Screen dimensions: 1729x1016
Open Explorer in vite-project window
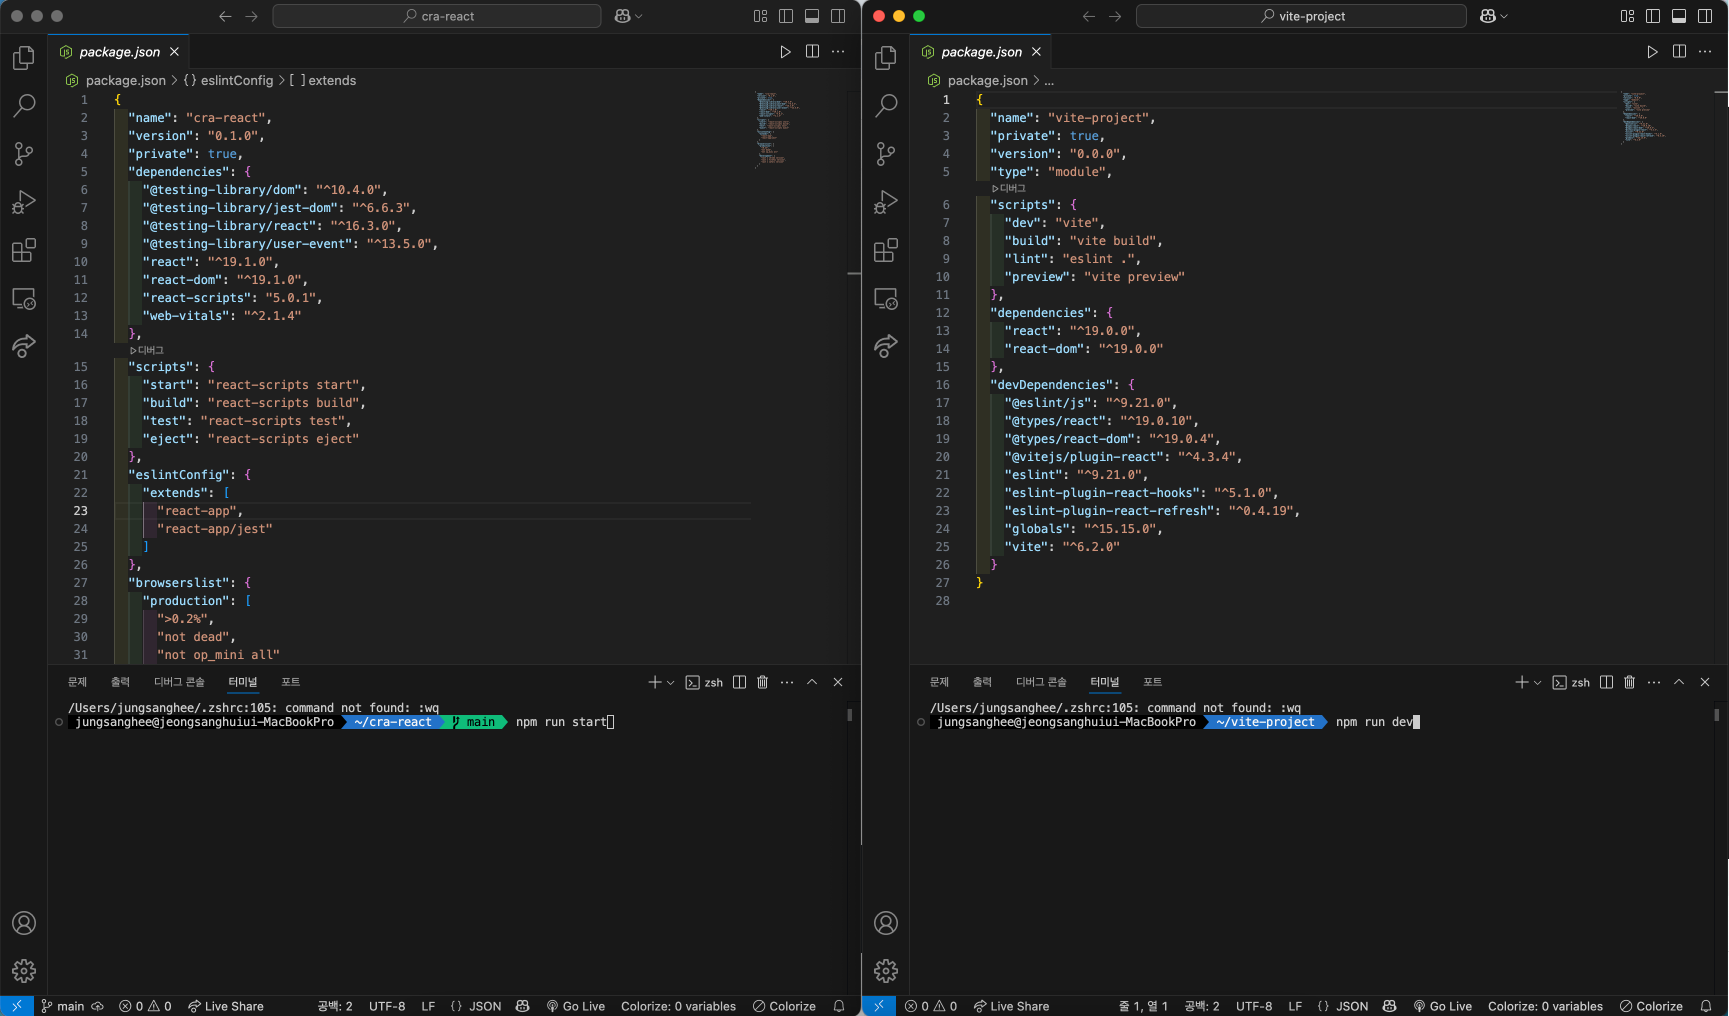(x=886, y=58)
